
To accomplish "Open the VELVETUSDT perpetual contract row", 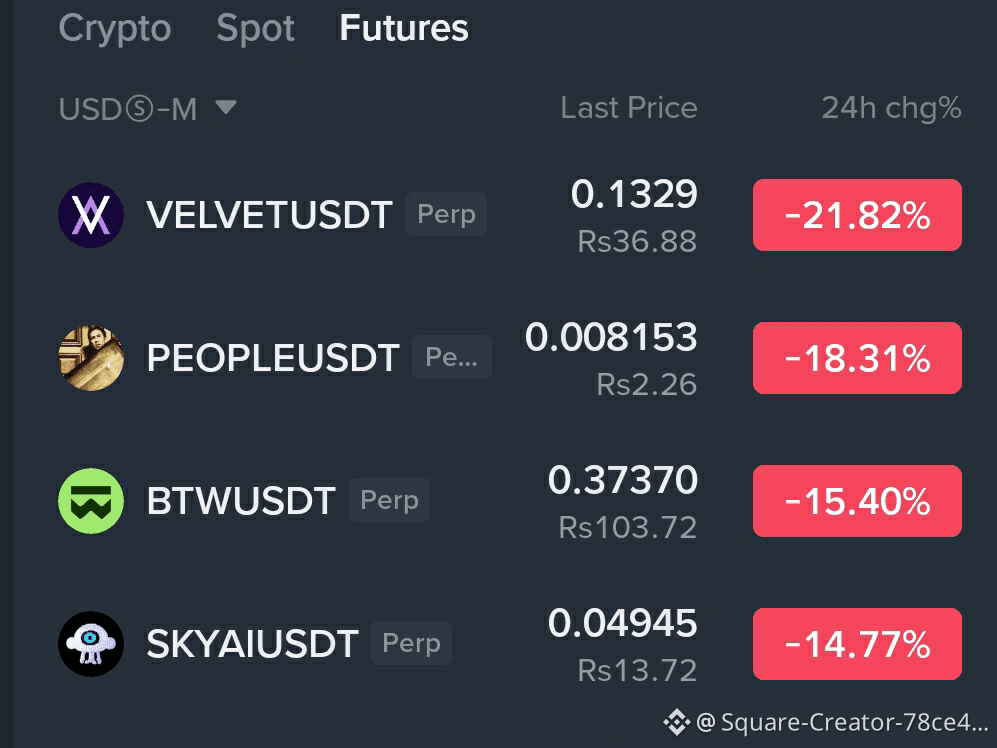I will pyautogui.click(x=510, y=215).
